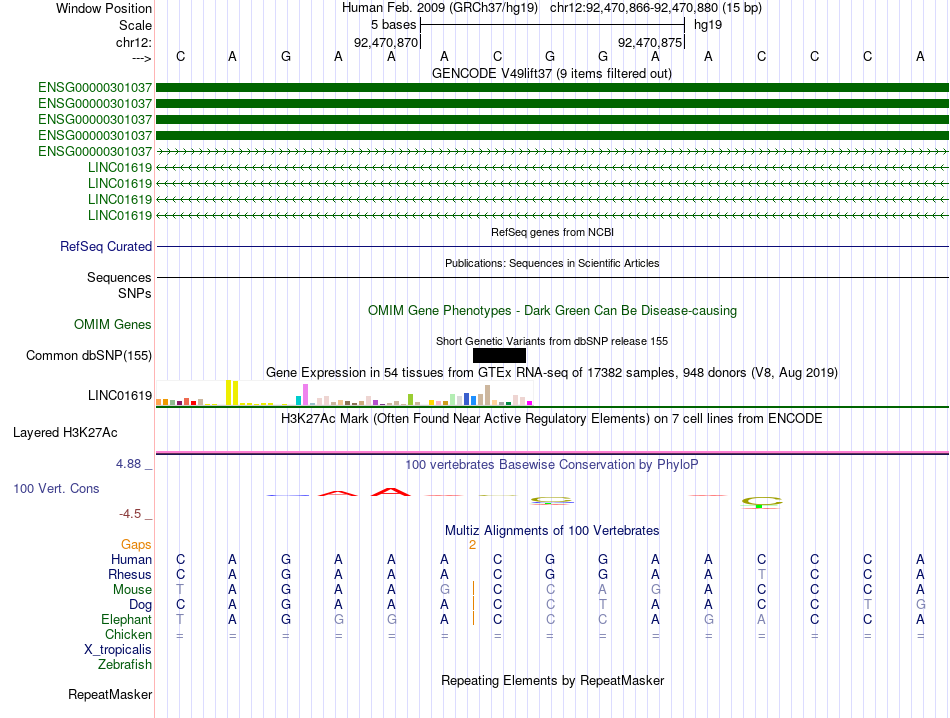
Task: Select the Rhesus species row label
Action: pos(130,574)
